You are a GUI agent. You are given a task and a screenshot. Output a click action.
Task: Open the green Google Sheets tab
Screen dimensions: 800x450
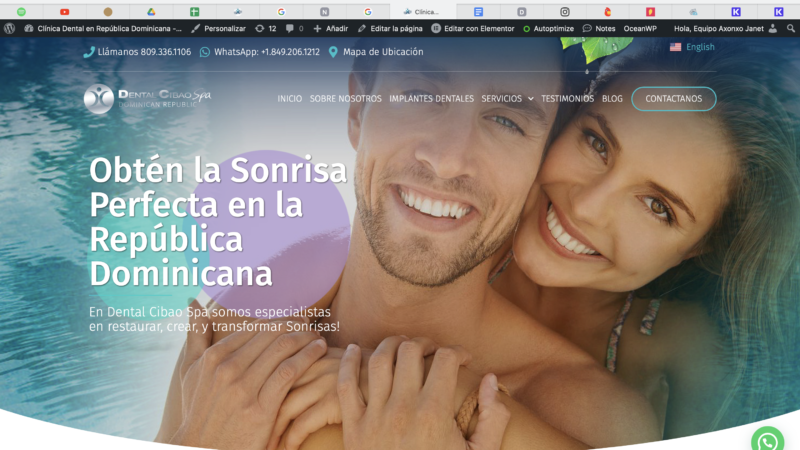point(194,11)
